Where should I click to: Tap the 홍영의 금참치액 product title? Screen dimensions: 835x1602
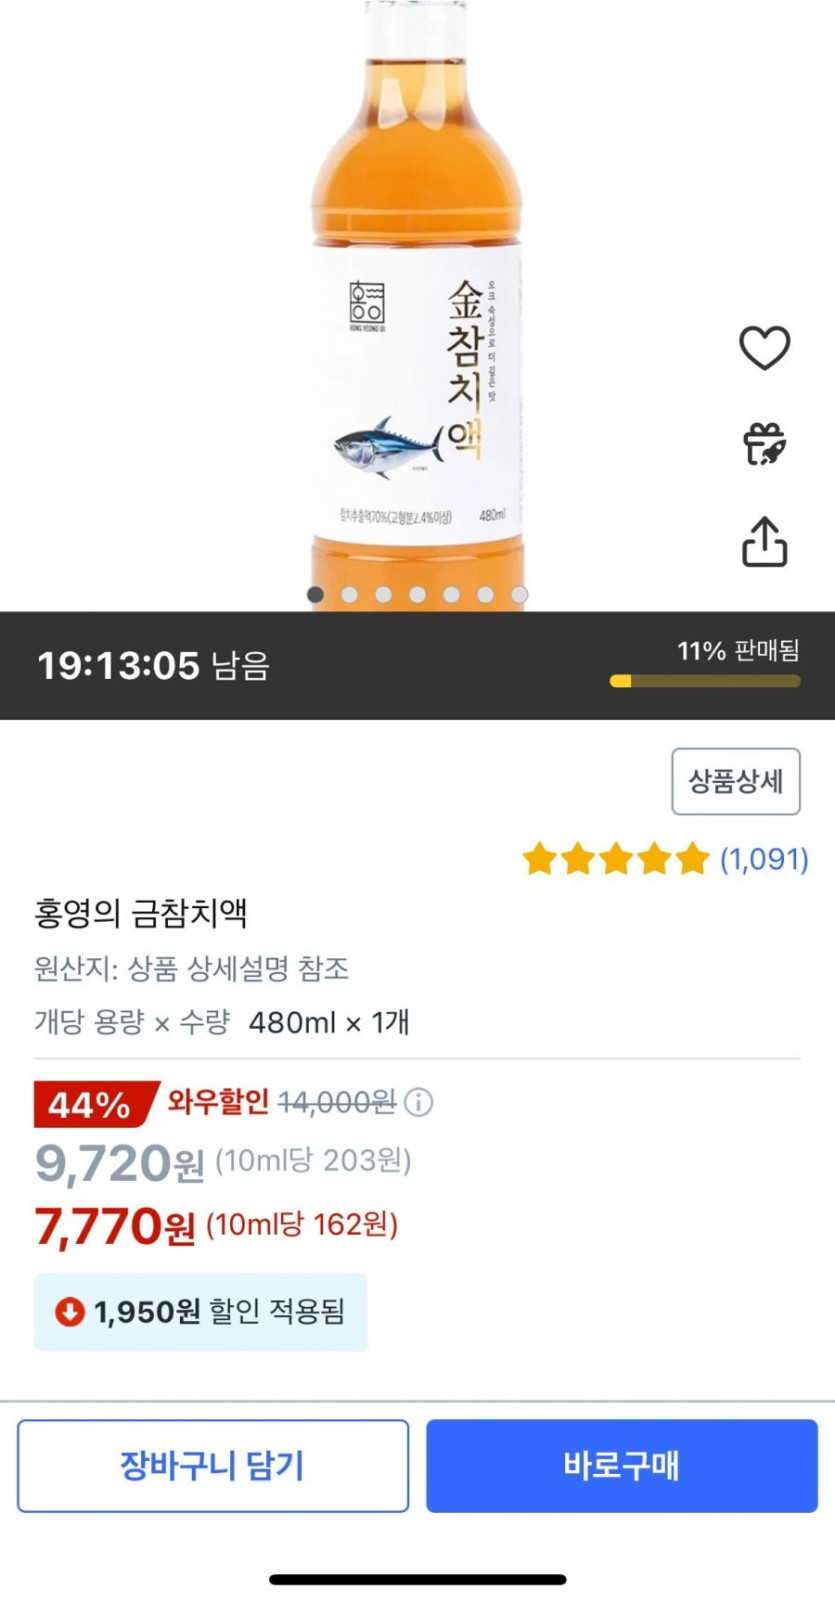coord(140,912)
